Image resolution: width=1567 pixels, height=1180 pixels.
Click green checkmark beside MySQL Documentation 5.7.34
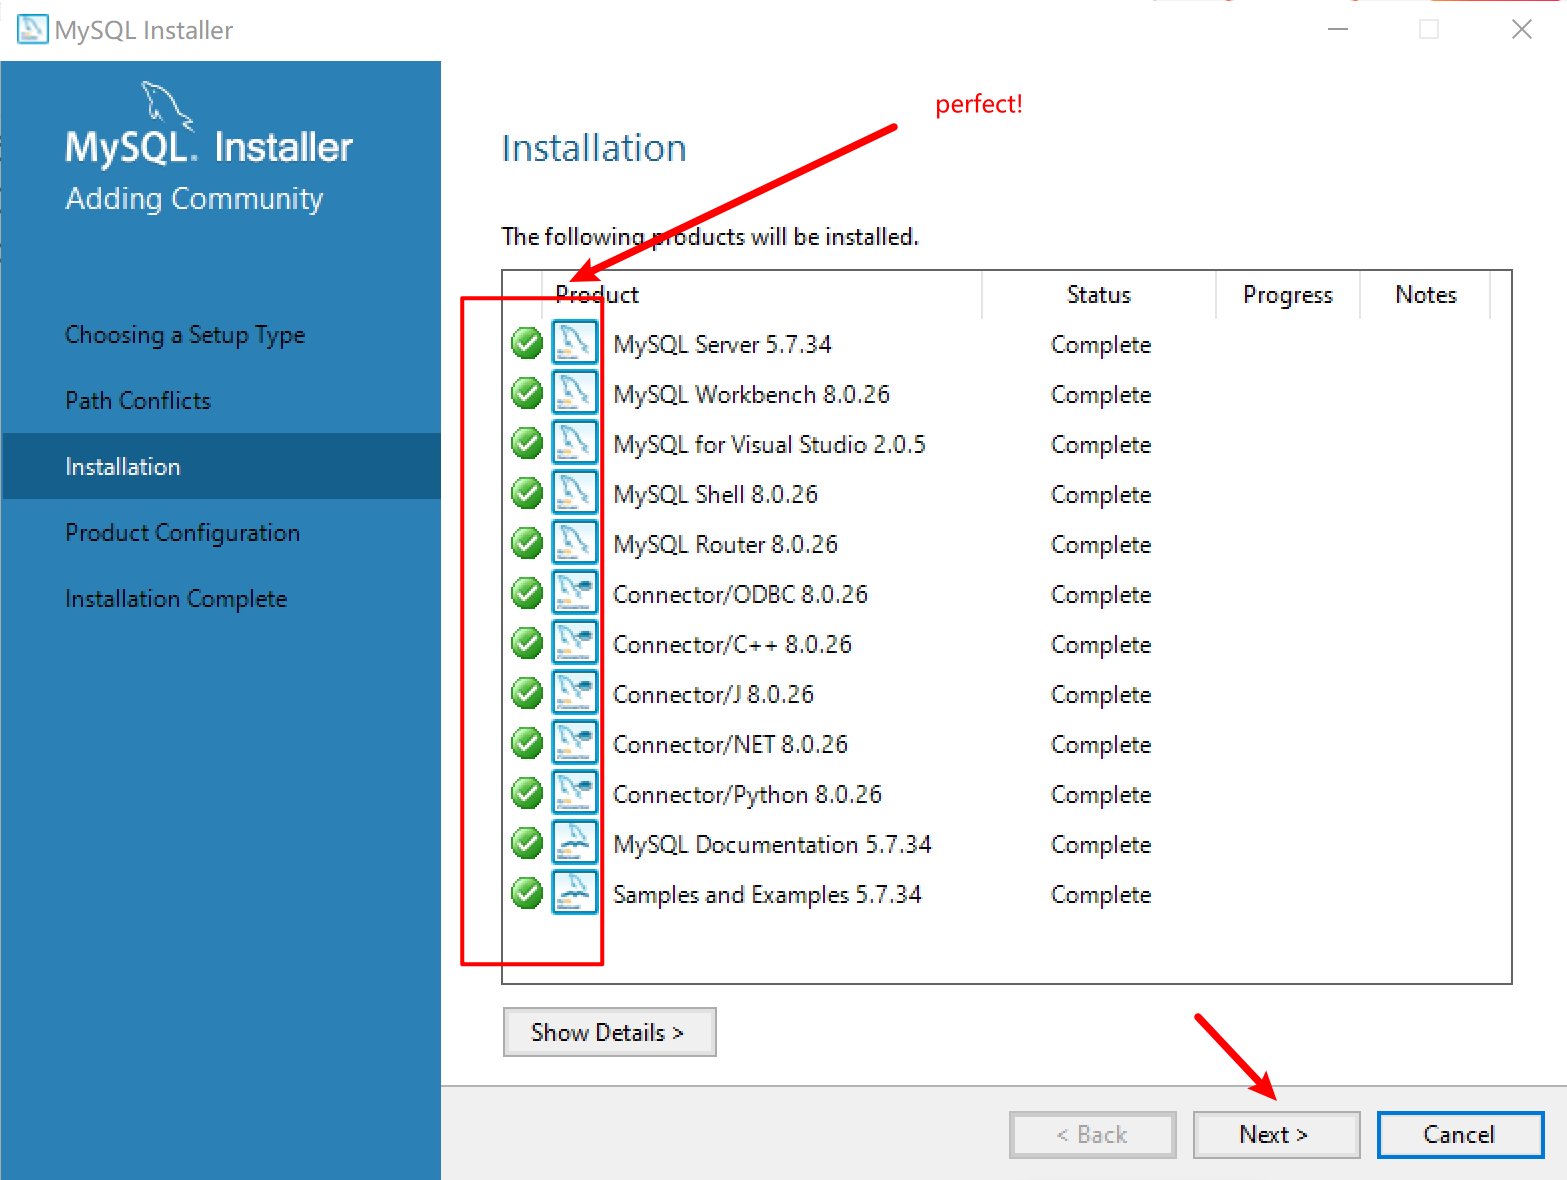point(527,843)
